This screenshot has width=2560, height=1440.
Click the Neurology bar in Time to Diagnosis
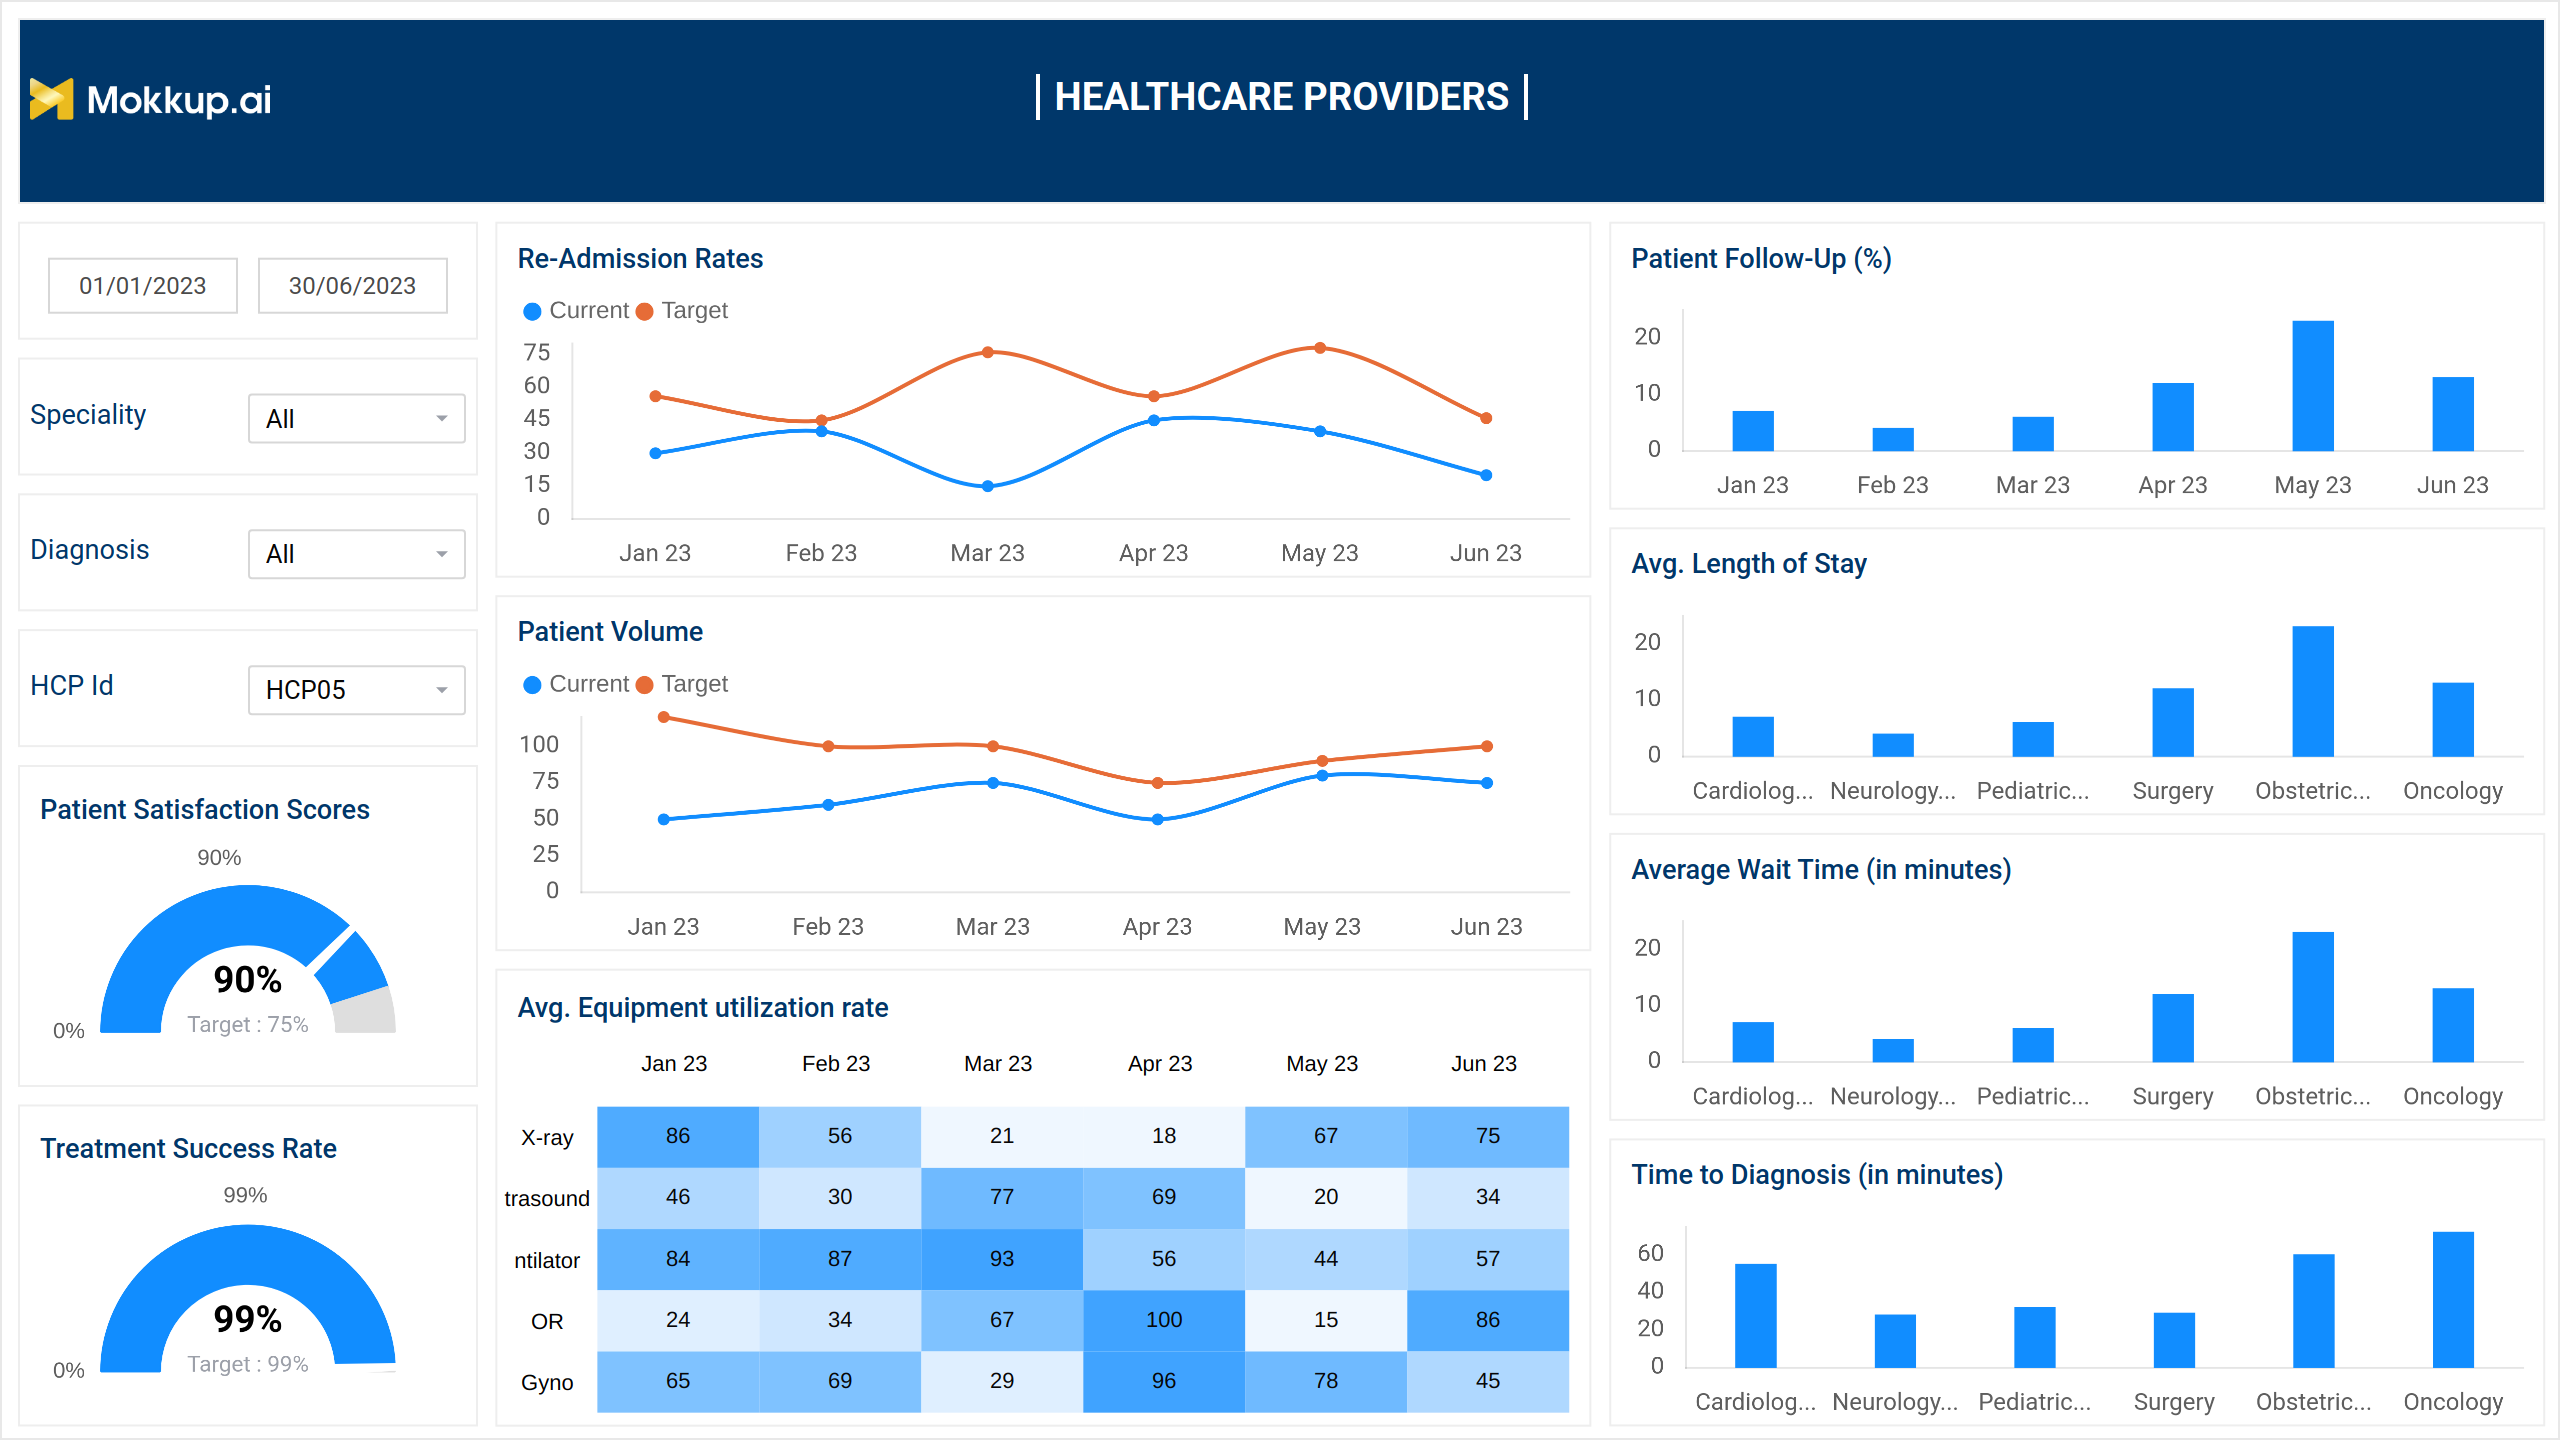(x=1895, y=1342)
